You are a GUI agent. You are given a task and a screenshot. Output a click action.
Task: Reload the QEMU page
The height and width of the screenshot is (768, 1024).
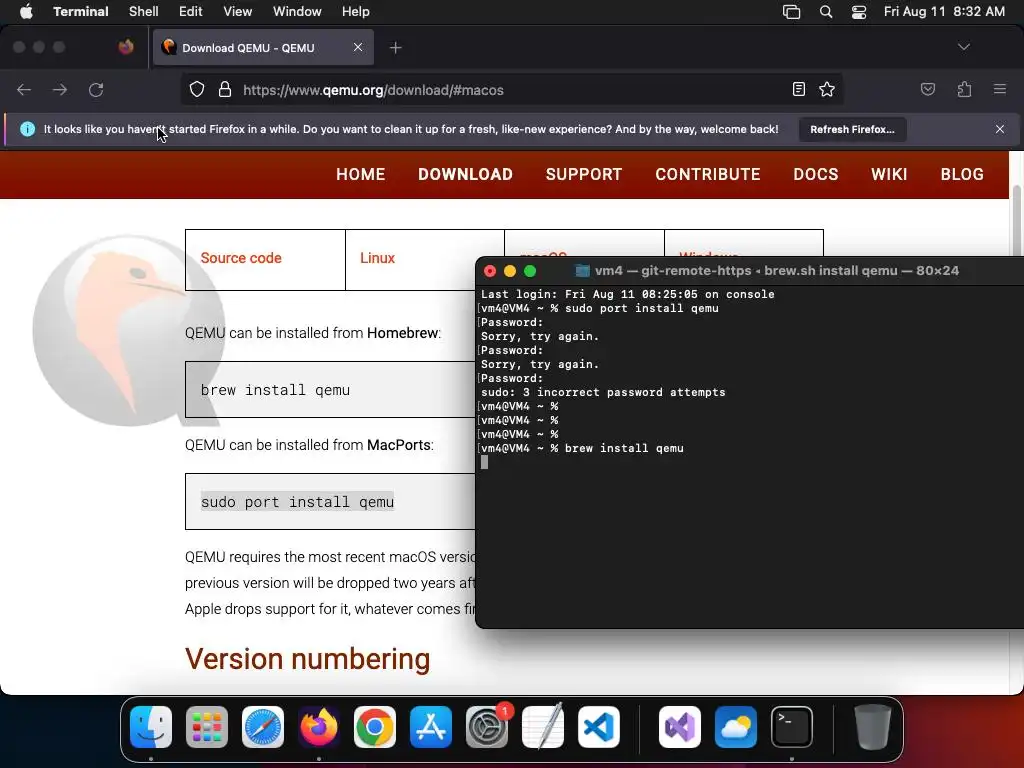pyautogui.click(x=96, y=89)
